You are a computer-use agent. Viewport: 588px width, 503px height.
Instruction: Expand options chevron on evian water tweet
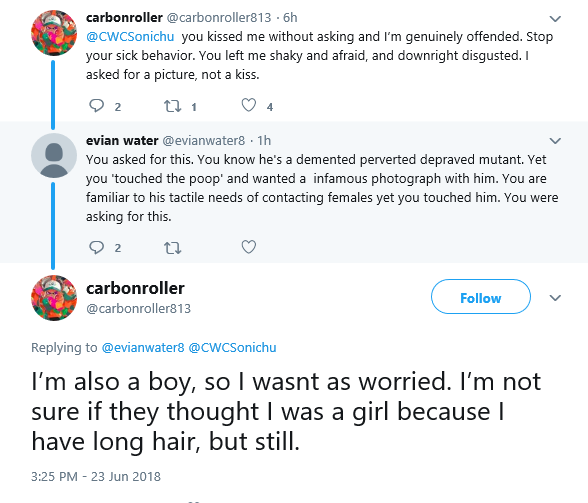coord(555,141)
